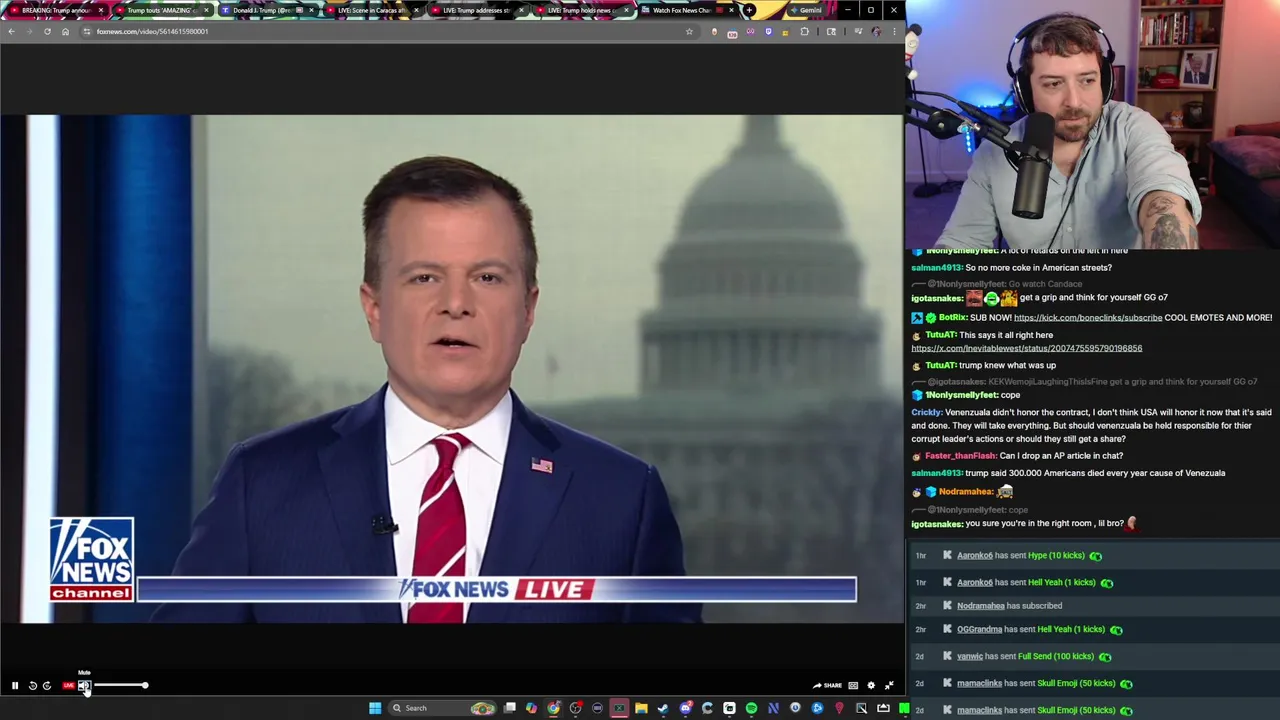Image resolution: width=1280 pixels, height=720 pixels.
Task: Adjust the video volume slider
Action: pos(120,686)
